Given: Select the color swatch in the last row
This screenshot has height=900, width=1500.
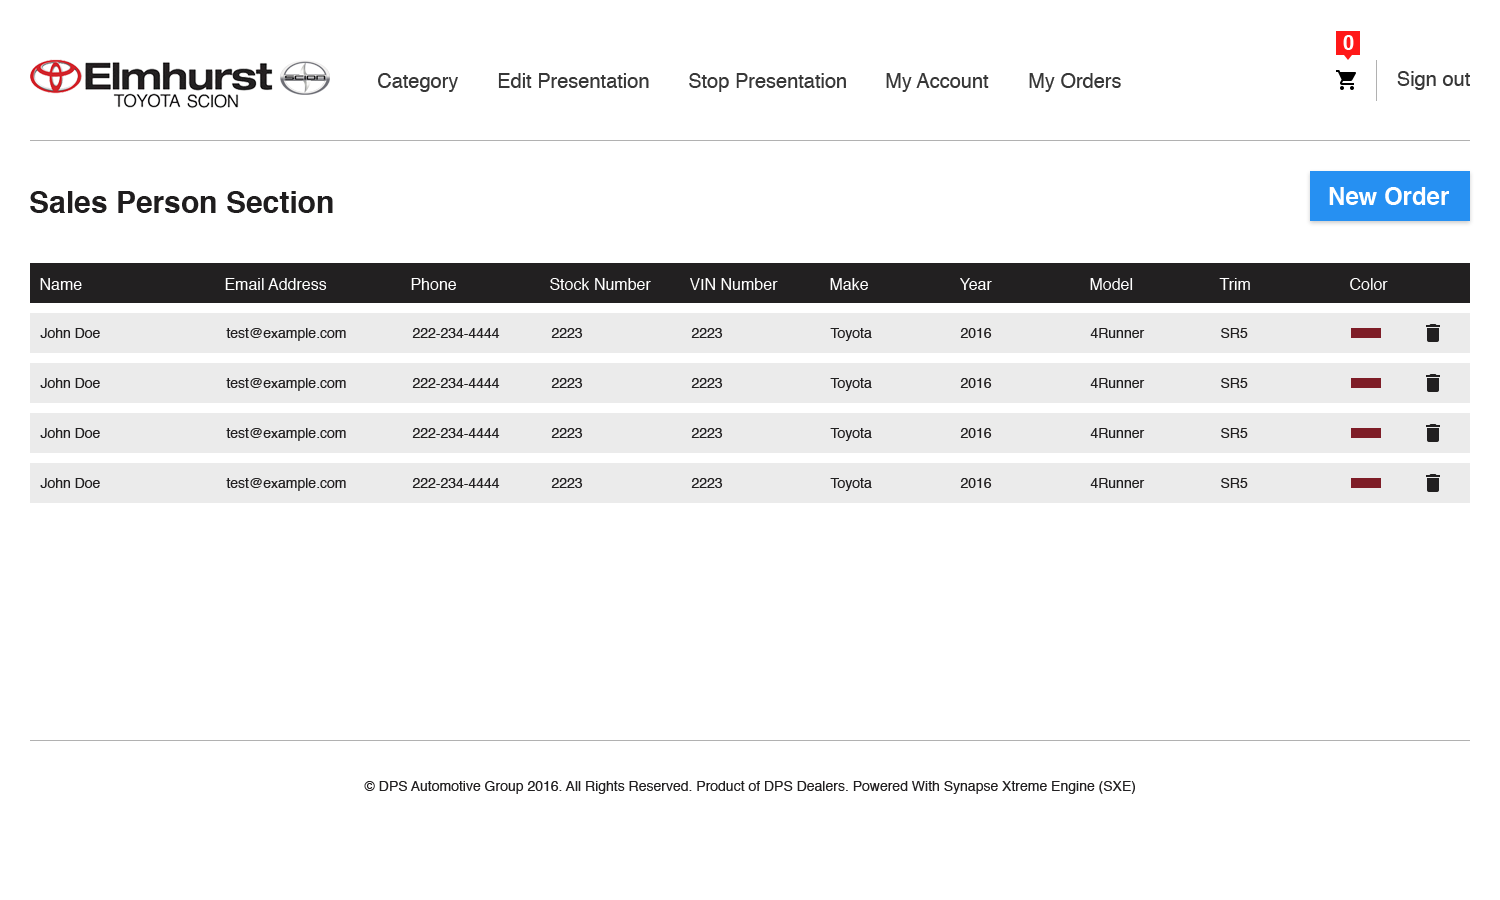Looking at the screenshot, I should [x=1365, y=483].
